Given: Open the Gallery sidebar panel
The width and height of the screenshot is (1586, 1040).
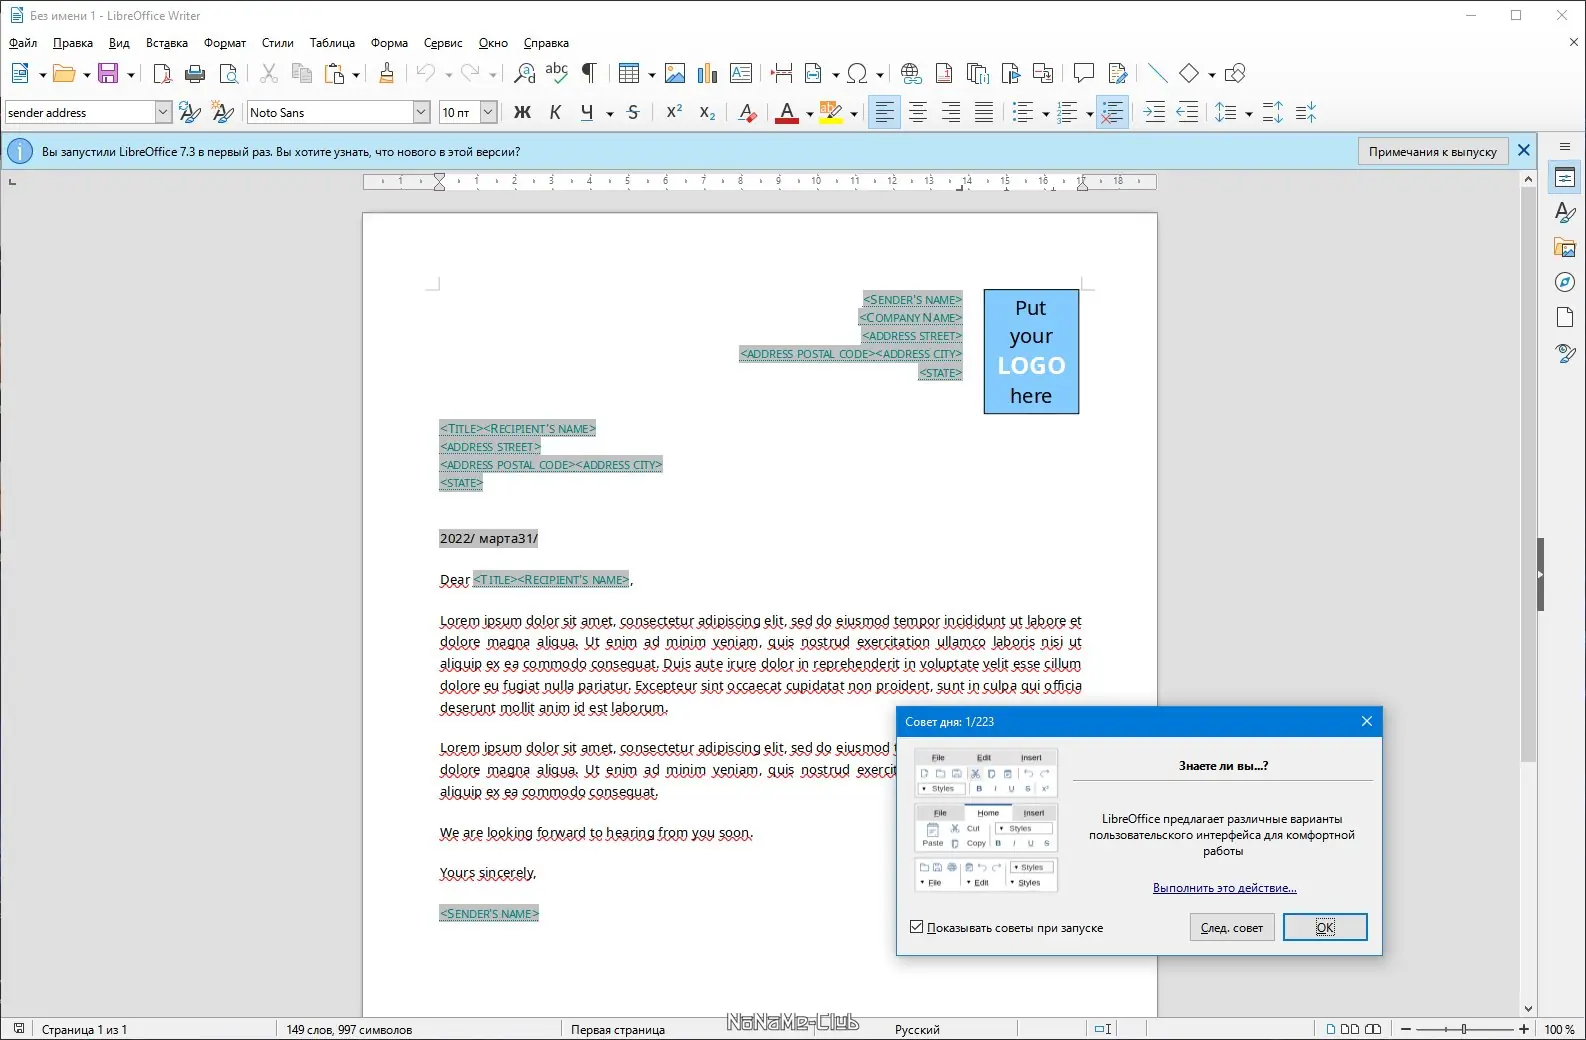Looking at the screenshot, I should (1565, 247).
